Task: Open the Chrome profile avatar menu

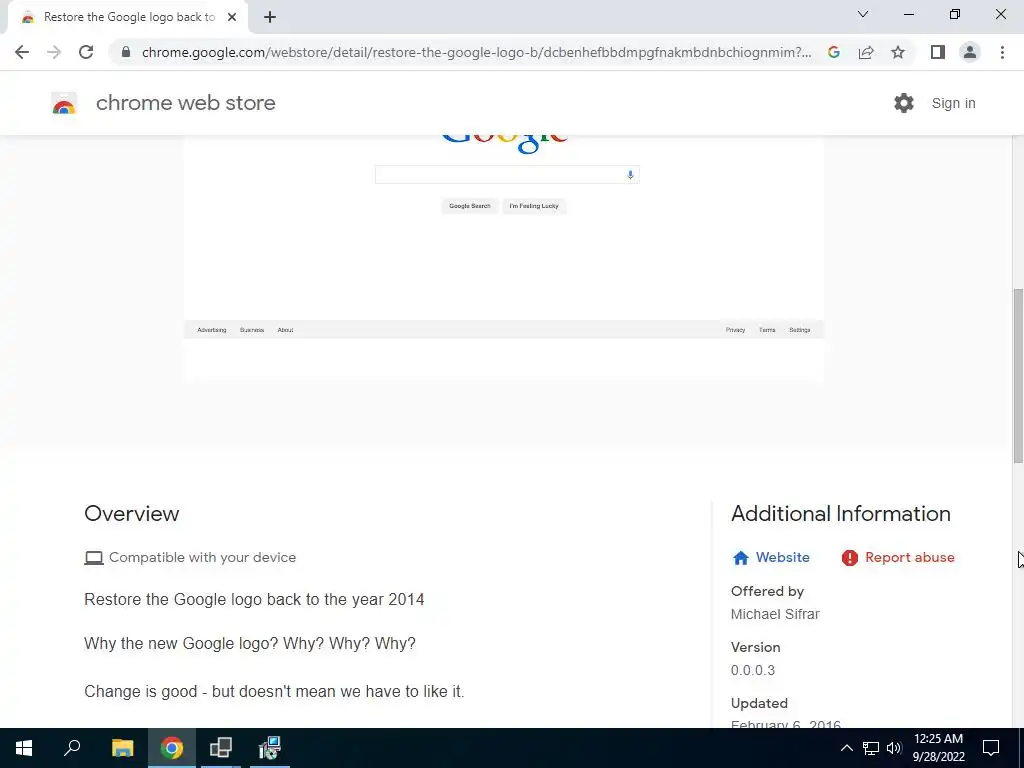Action: pos(970,52)
